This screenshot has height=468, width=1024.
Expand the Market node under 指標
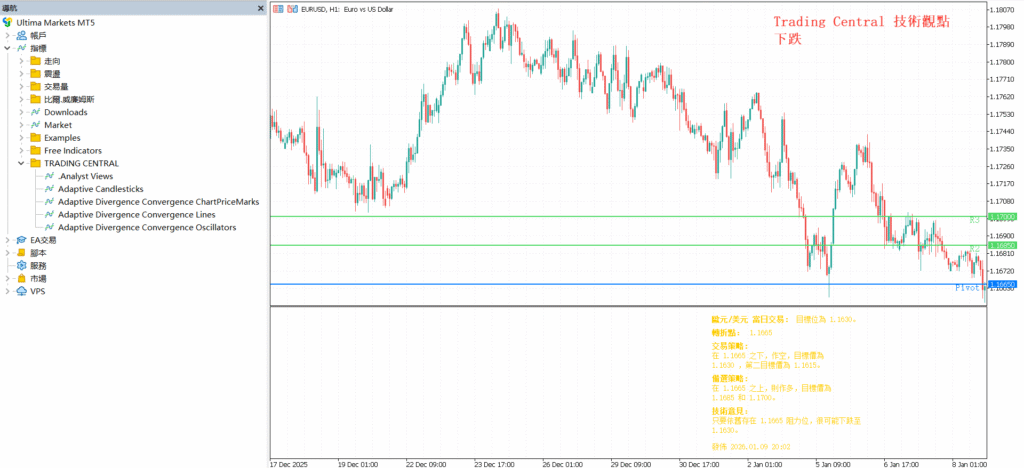point(22,125)
